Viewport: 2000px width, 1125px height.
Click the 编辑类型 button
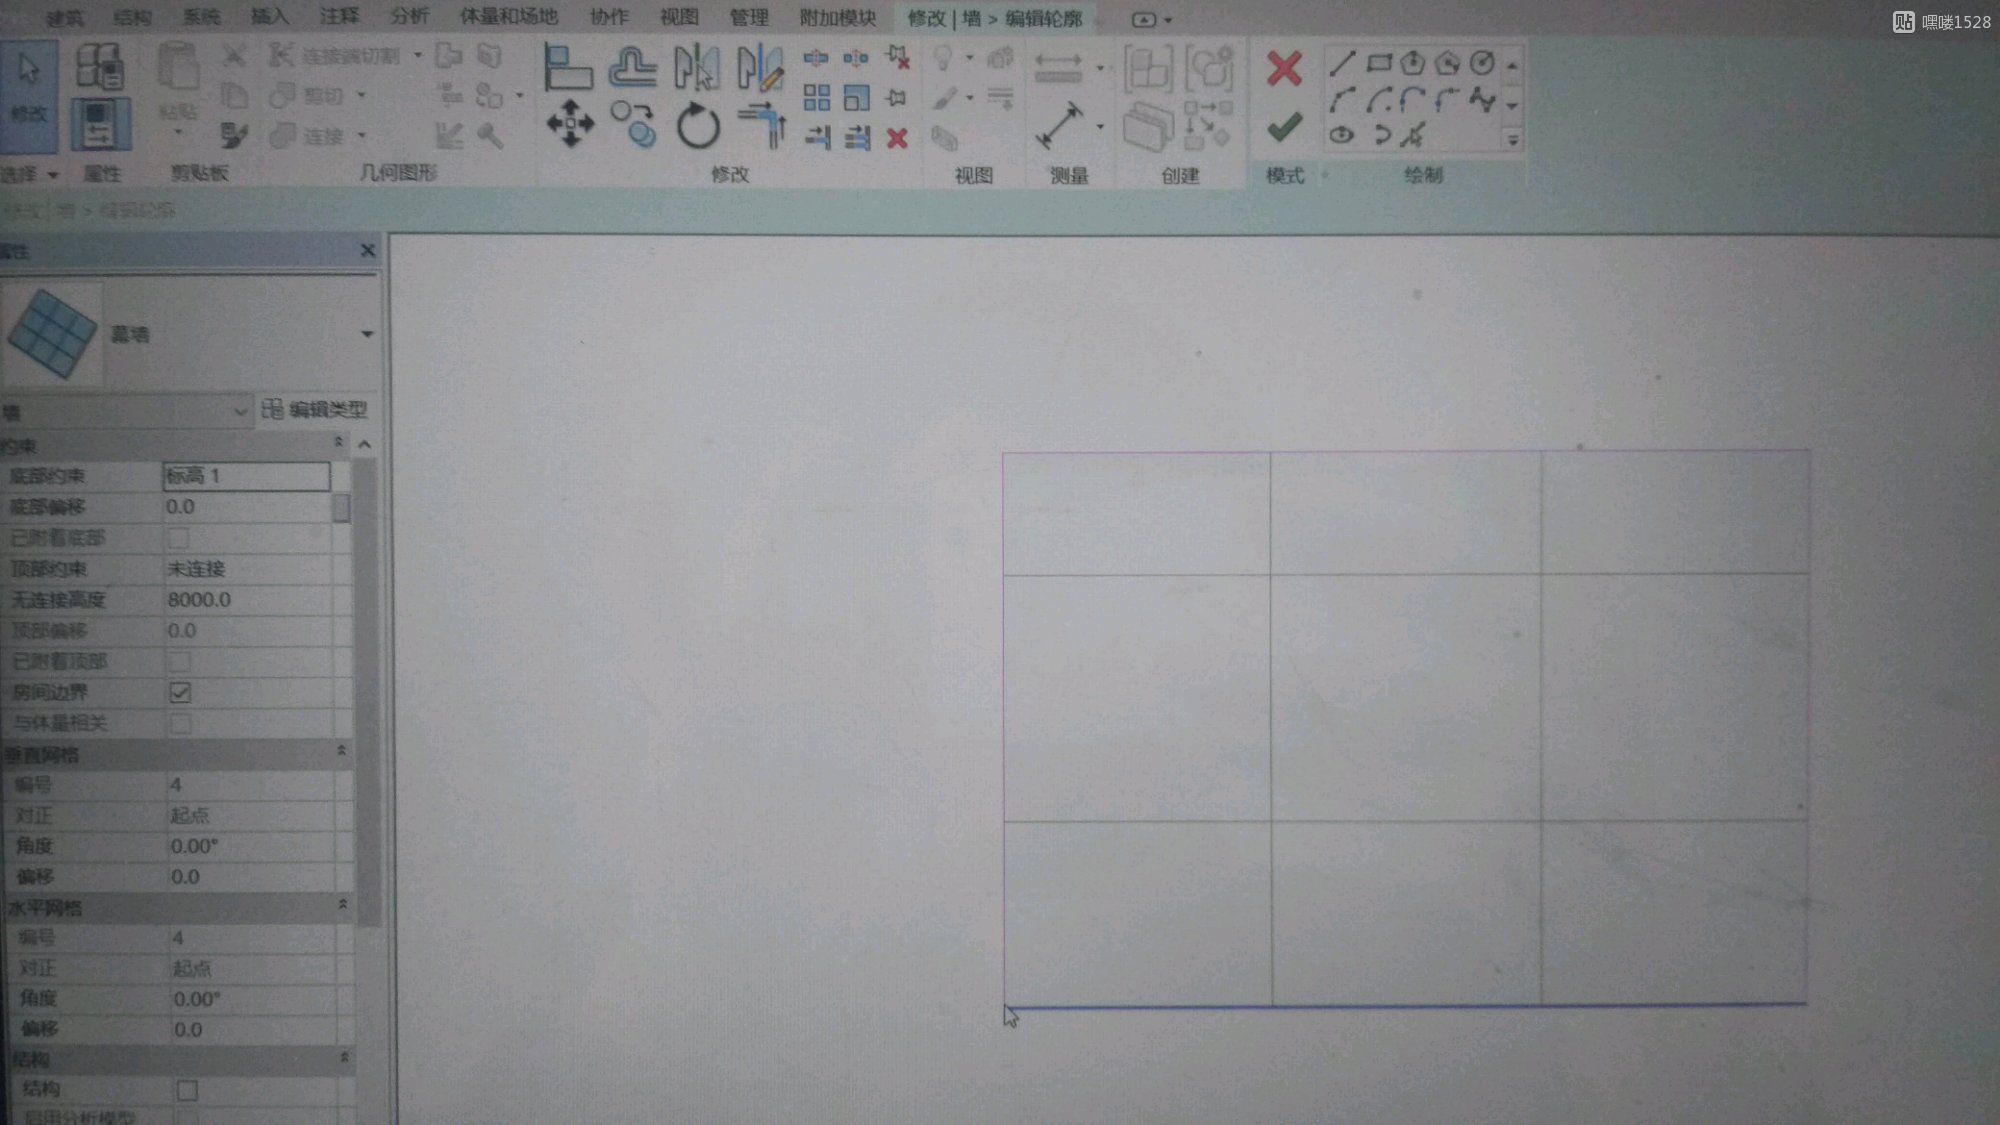[x=315, y=409]
